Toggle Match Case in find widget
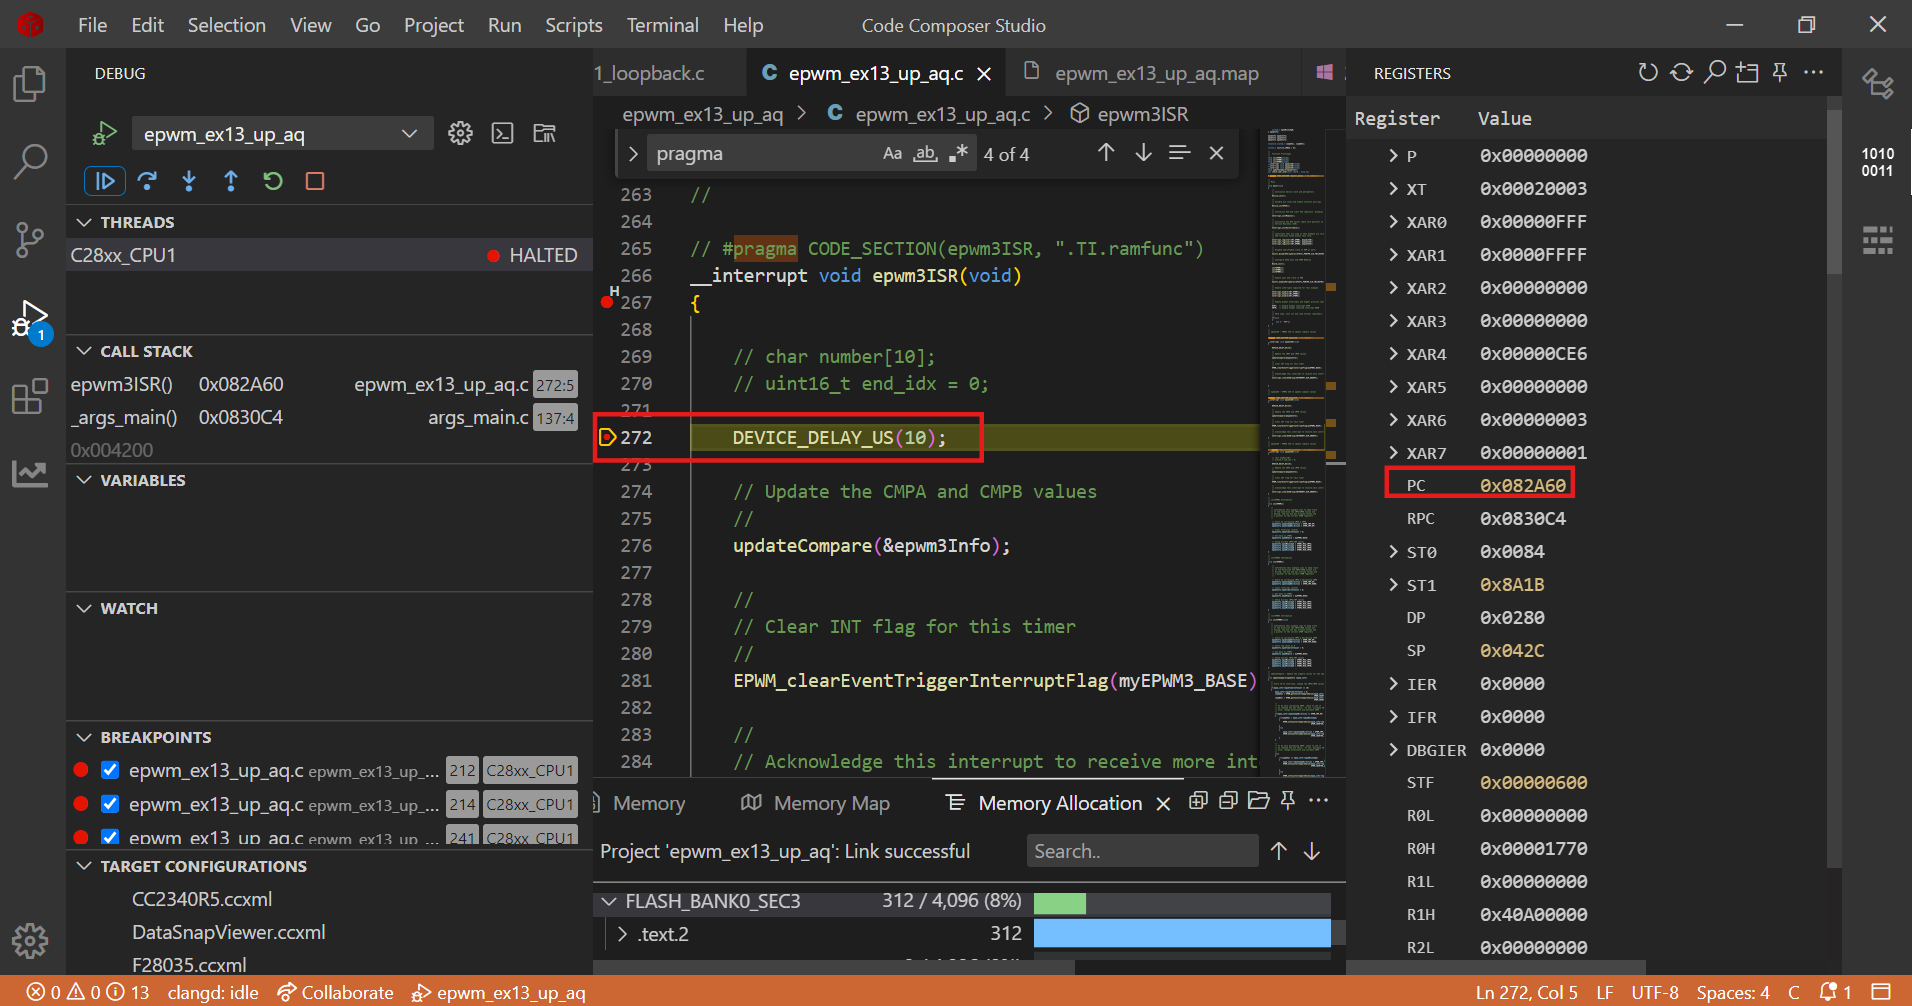This screenshot has height=1006, width=1912. (892, 153)
